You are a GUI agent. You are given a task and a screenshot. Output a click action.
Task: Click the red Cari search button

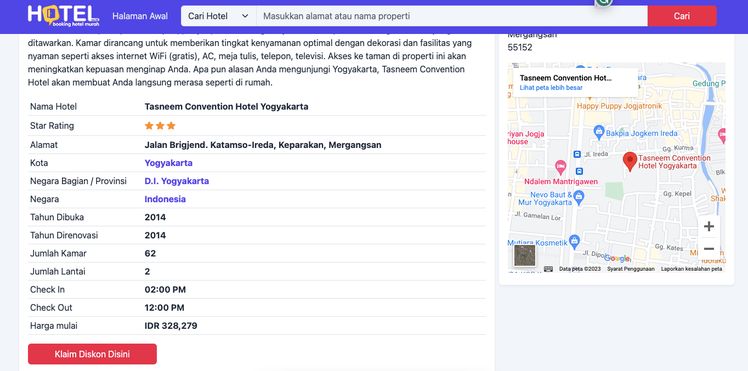coord(682,16)
